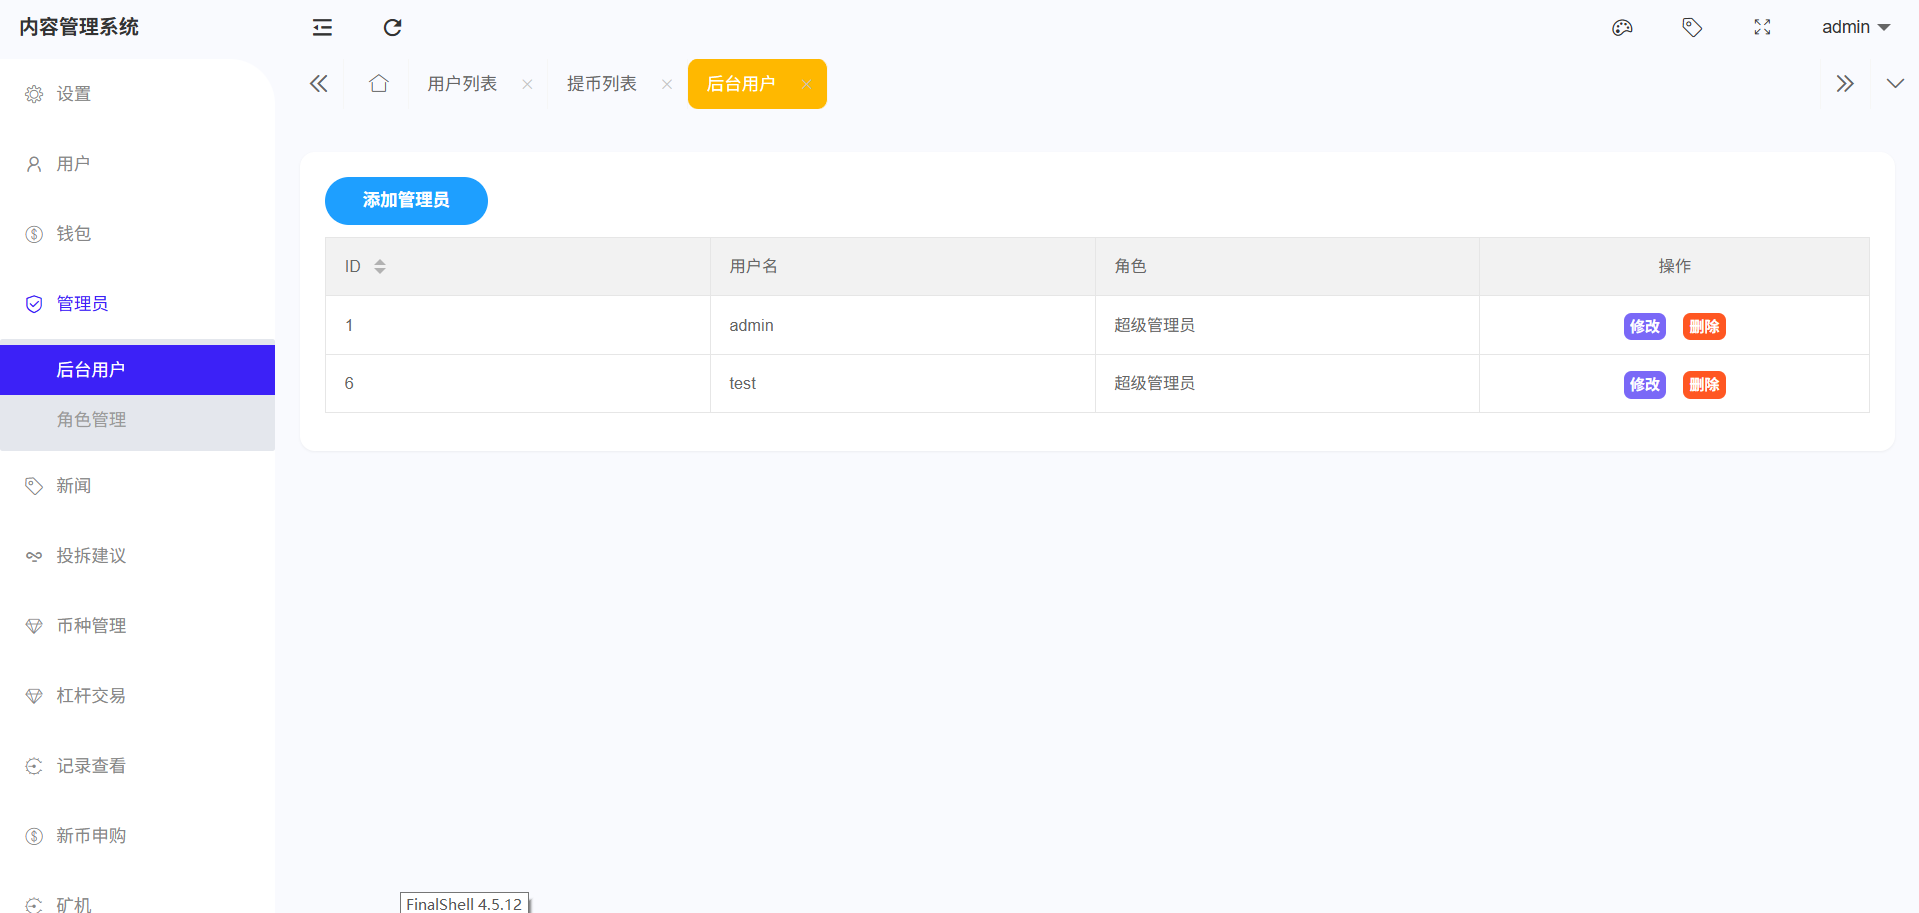Close the 后台用户 tab

805,85
